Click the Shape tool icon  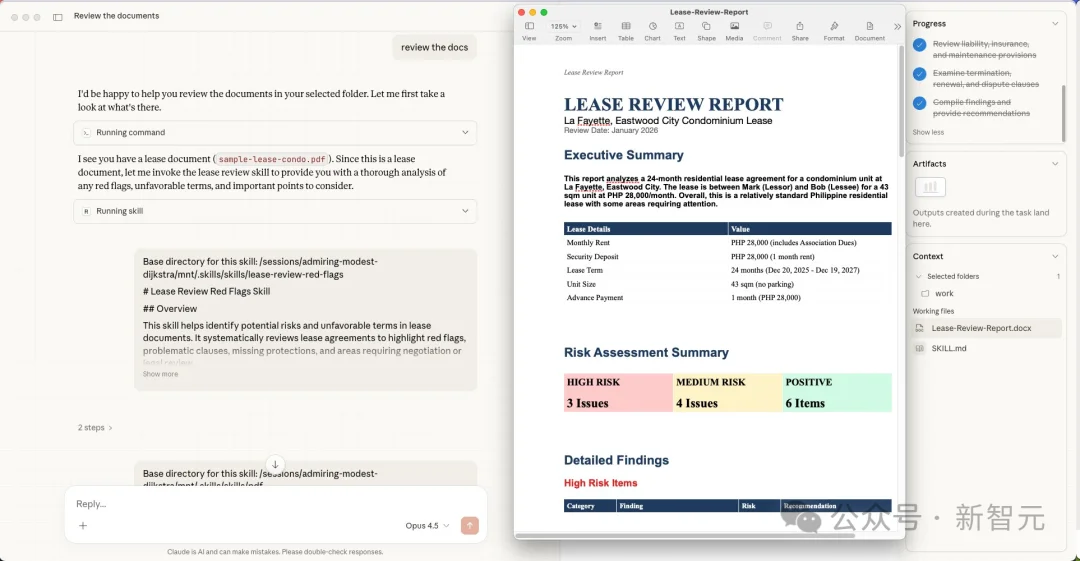tap(706, 30)
